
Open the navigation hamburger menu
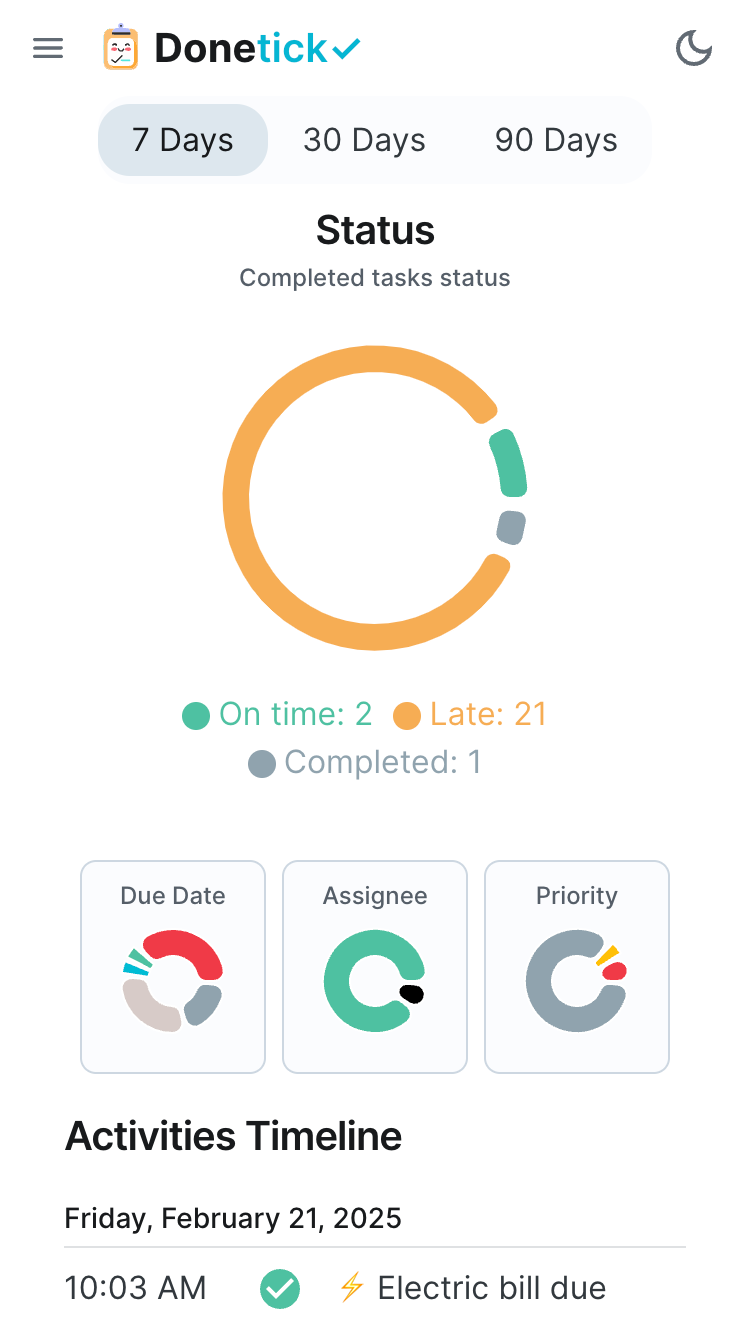pyautogui.click(x=47, y=48)
